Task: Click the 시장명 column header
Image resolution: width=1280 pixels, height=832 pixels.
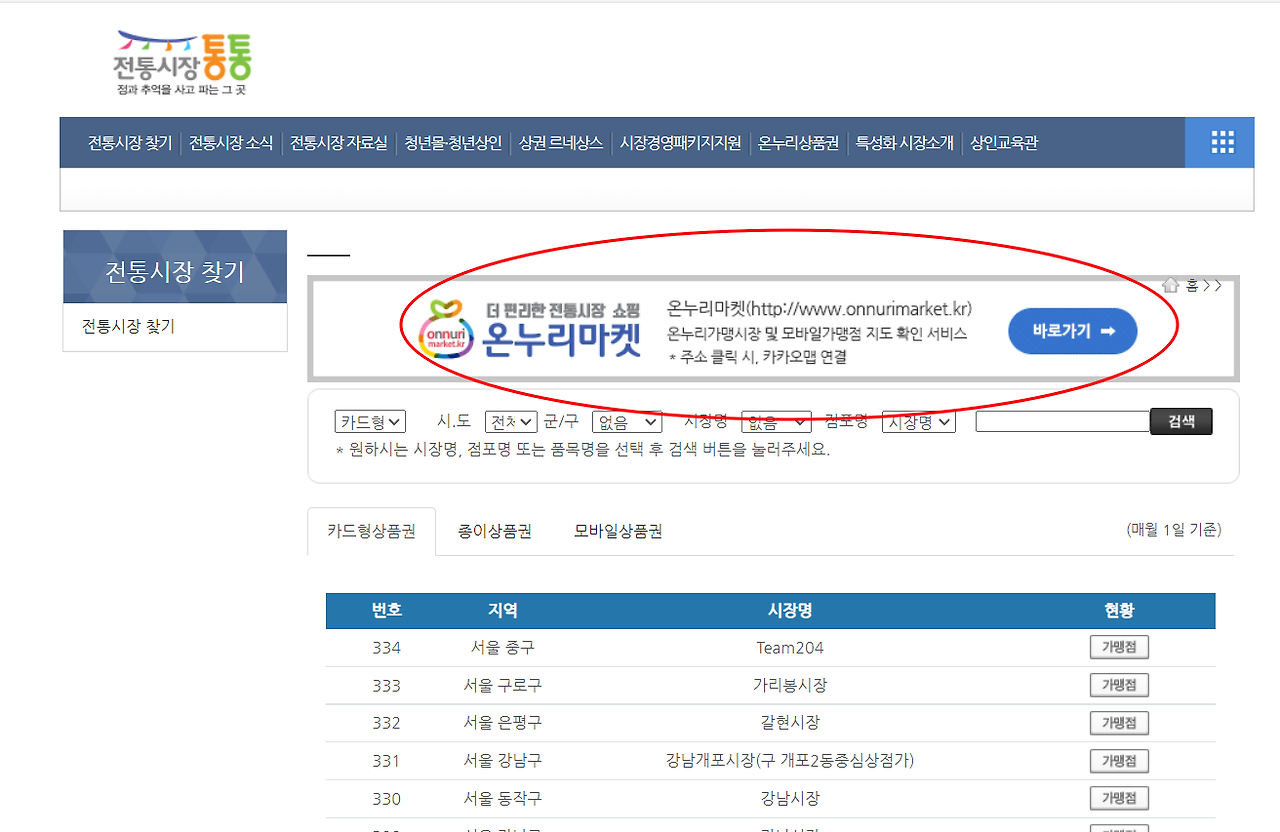Action: 790,611
